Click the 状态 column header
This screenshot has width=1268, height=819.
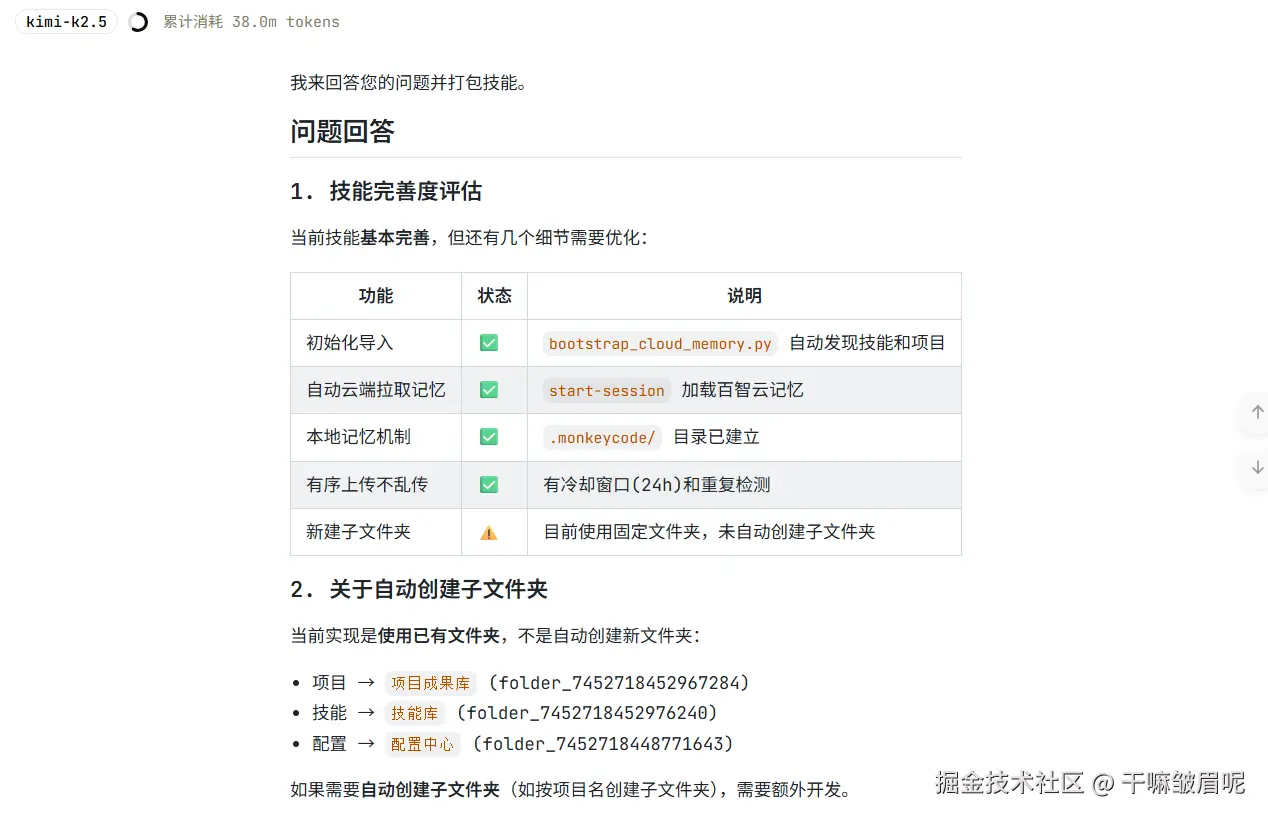tap(494, 296)
